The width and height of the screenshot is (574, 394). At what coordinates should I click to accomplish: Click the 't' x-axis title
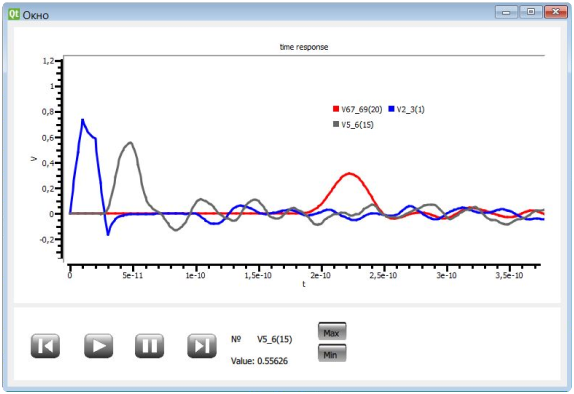pos(304,284)
